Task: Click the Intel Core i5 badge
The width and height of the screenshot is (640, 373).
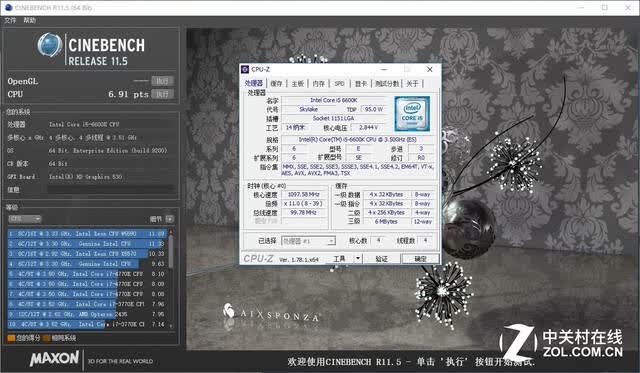Action: point(412,113)
